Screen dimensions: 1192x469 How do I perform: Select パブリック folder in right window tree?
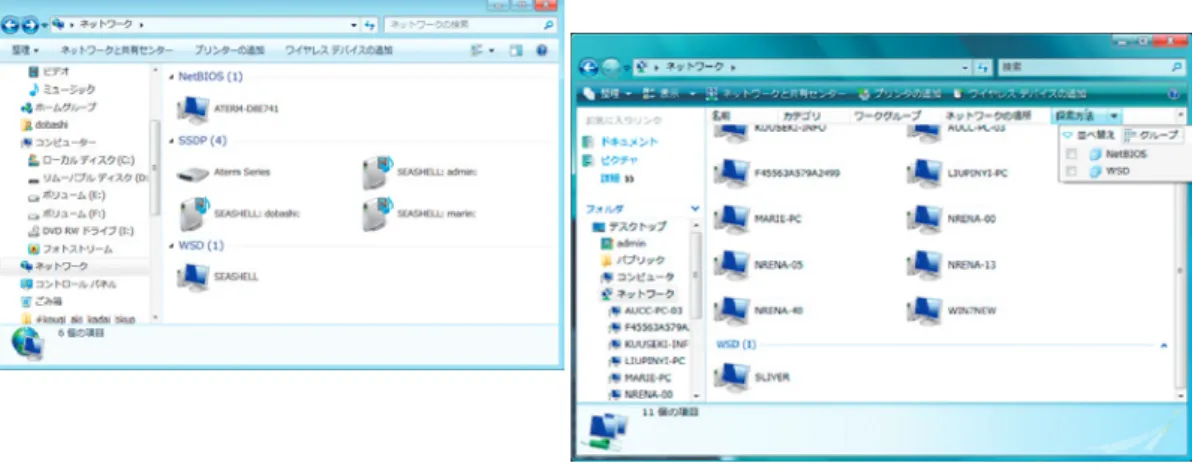coord(632,260)
